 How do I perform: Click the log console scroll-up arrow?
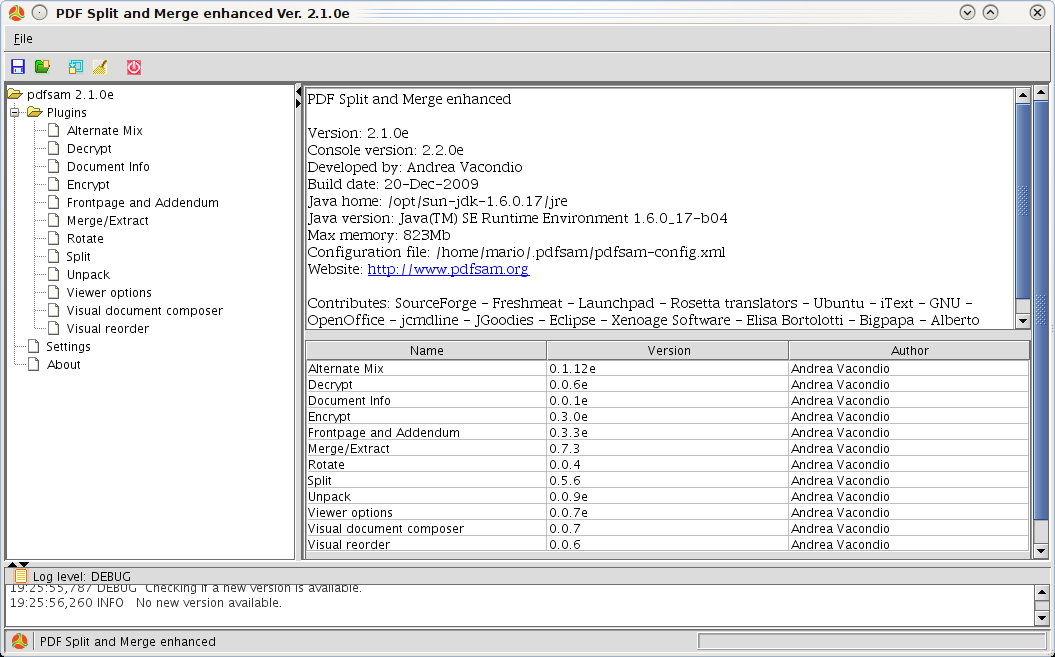(x=1041, y=593)
